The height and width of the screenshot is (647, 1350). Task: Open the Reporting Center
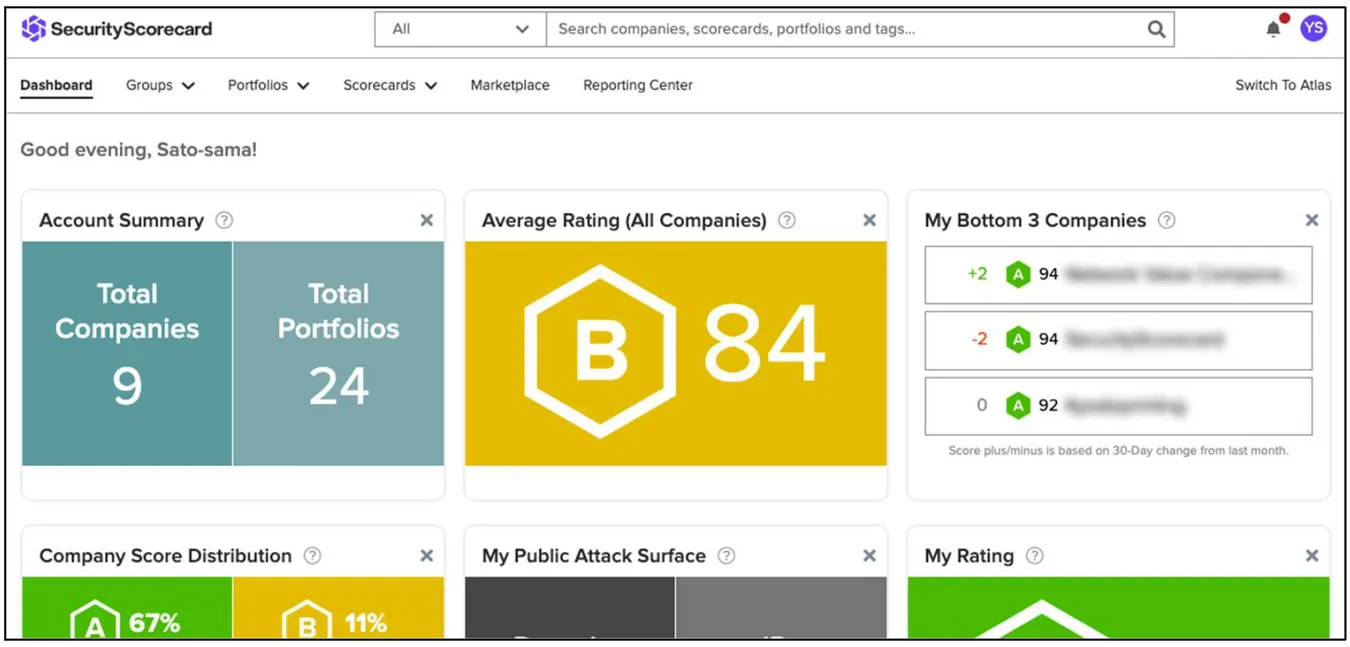pos(638,85)
